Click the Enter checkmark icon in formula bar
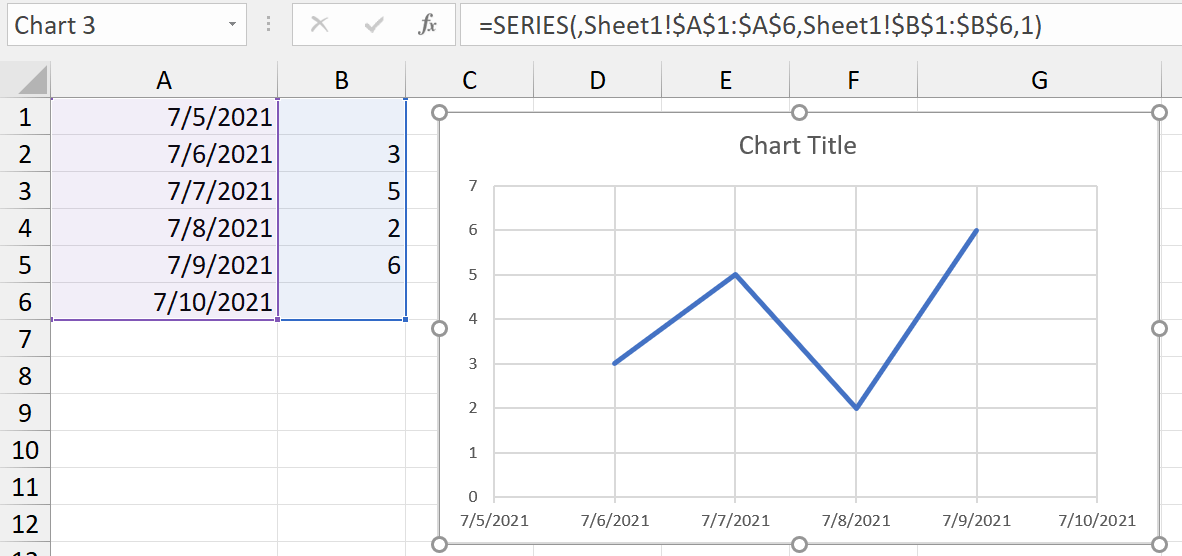Viewport: 1182px width, 556px height. (x=375, y=25)
